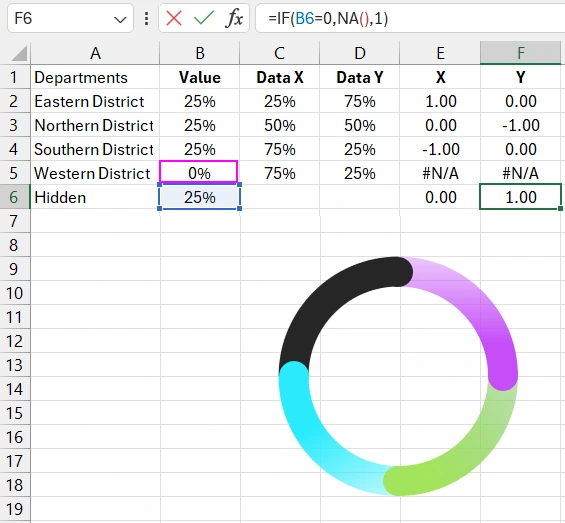The image size is (565, 523).
Task: Click the Departments header cell
Action: point(95,77)
